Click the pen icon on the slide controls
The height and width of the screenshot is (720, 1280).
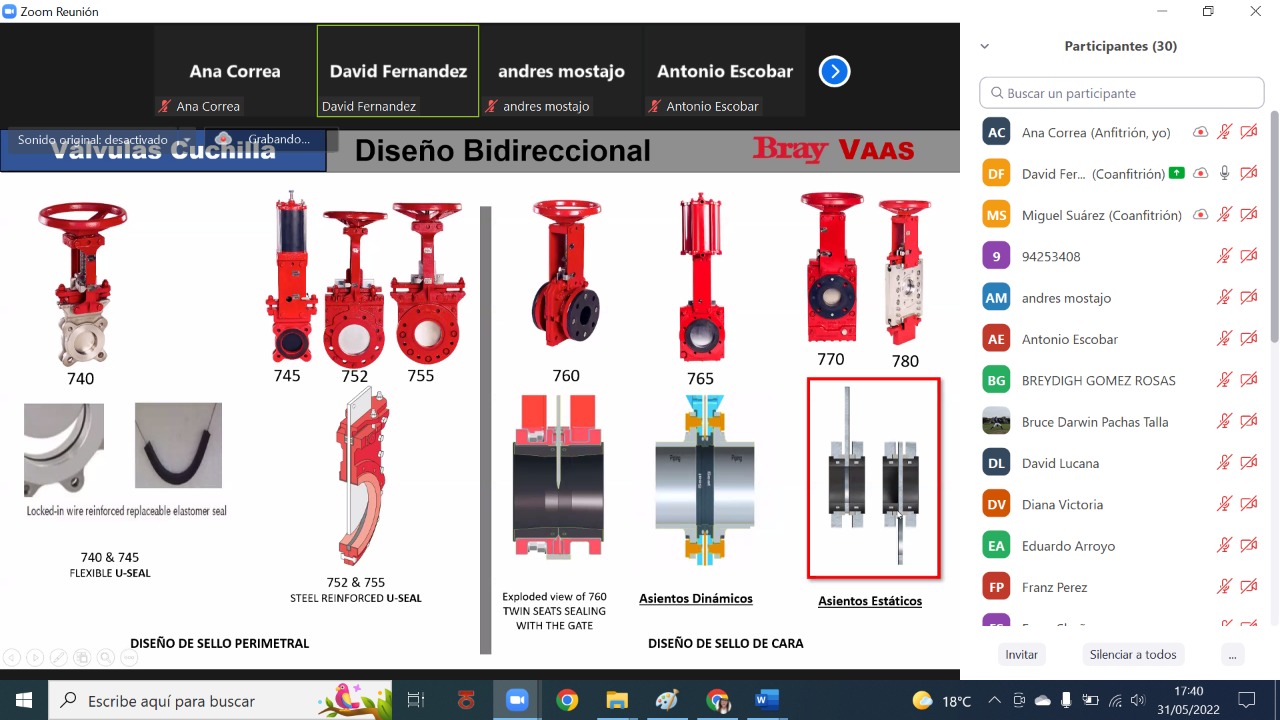click(59, 657)
